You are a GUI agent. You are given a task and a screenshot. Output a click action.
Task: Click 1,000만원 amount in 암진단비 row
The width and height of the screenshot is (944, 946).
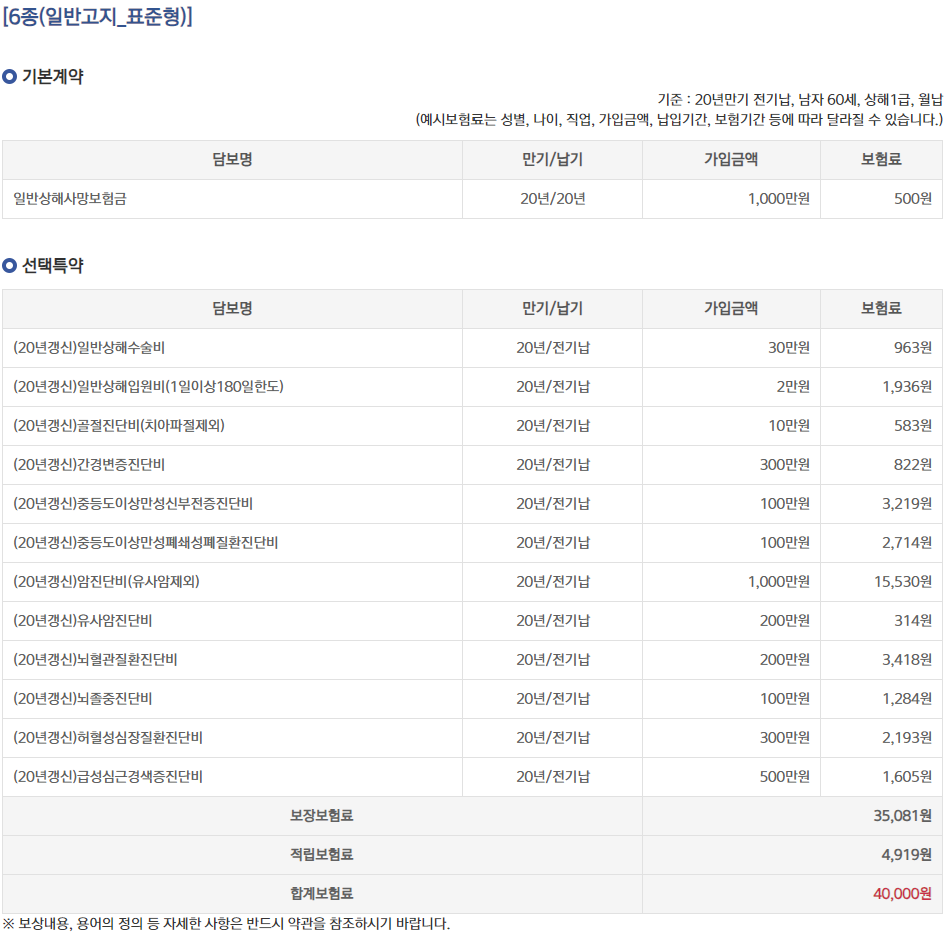click(779, 582)
